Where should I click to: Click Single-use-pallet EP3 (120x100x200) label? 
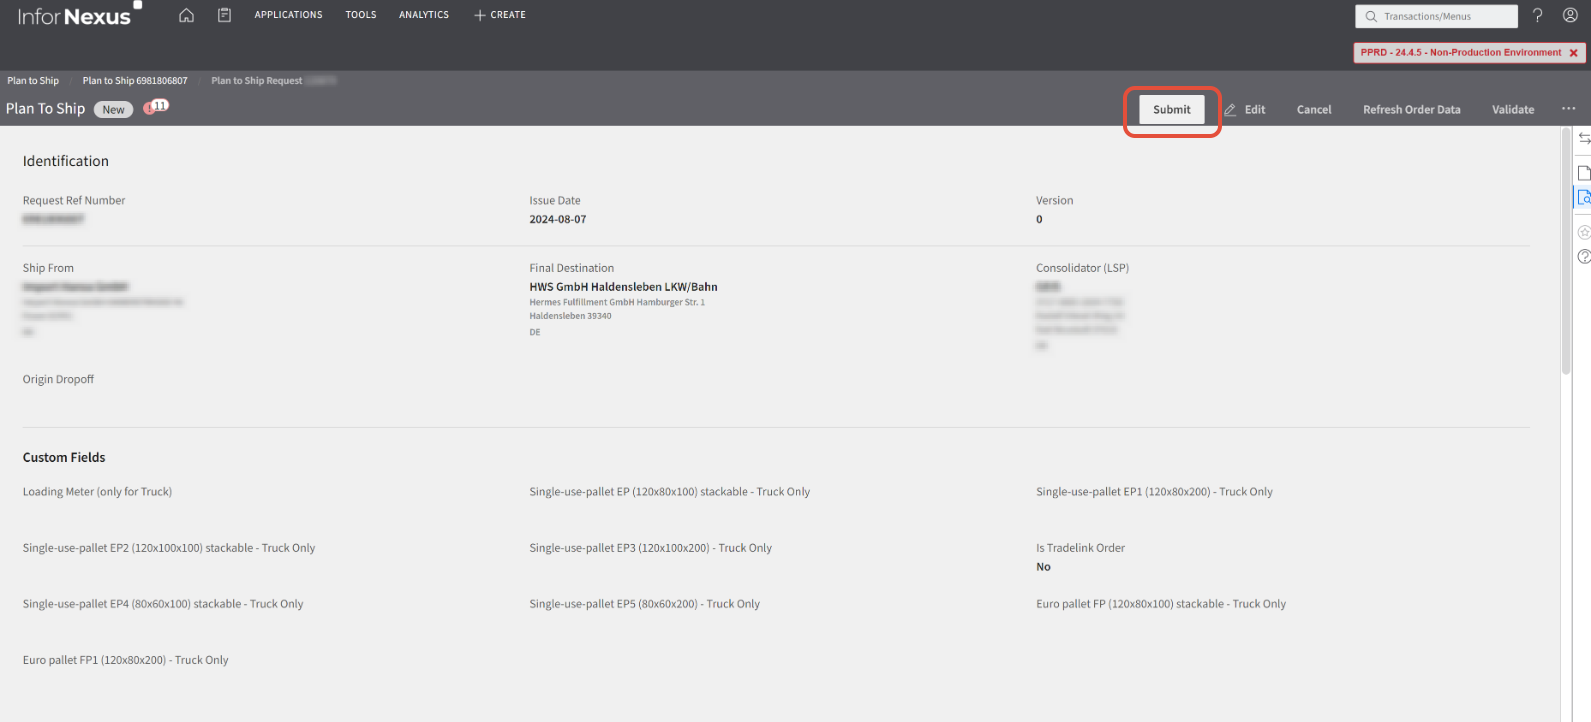tap(650, 548)
